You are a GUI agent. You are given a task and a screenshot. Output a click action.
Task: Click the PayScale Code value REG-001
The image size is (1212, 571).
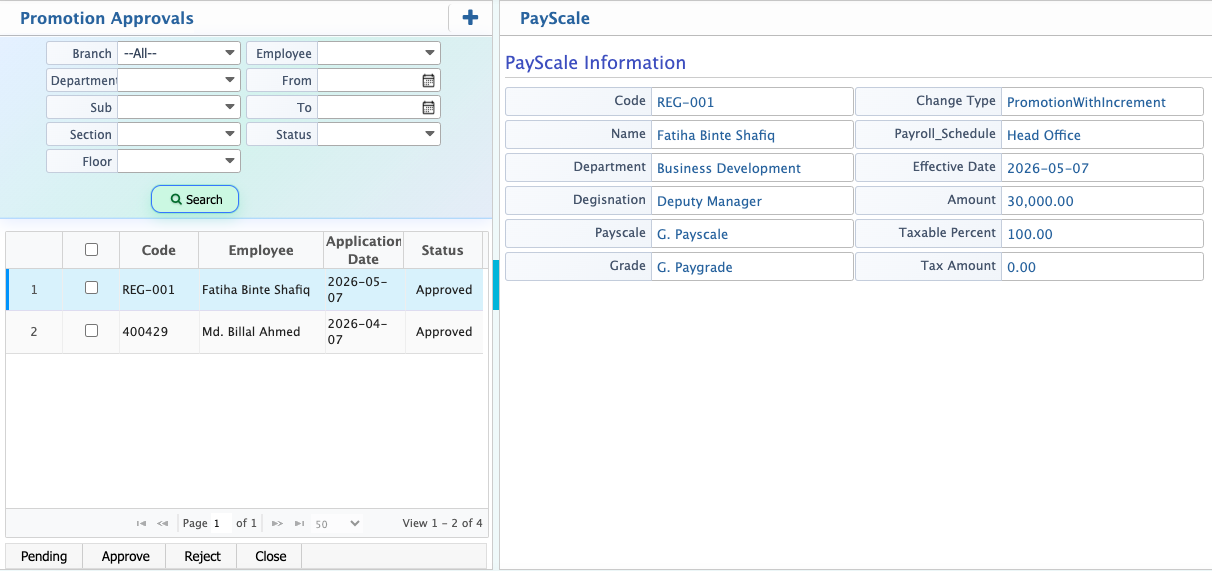click(x=685, y=102)
